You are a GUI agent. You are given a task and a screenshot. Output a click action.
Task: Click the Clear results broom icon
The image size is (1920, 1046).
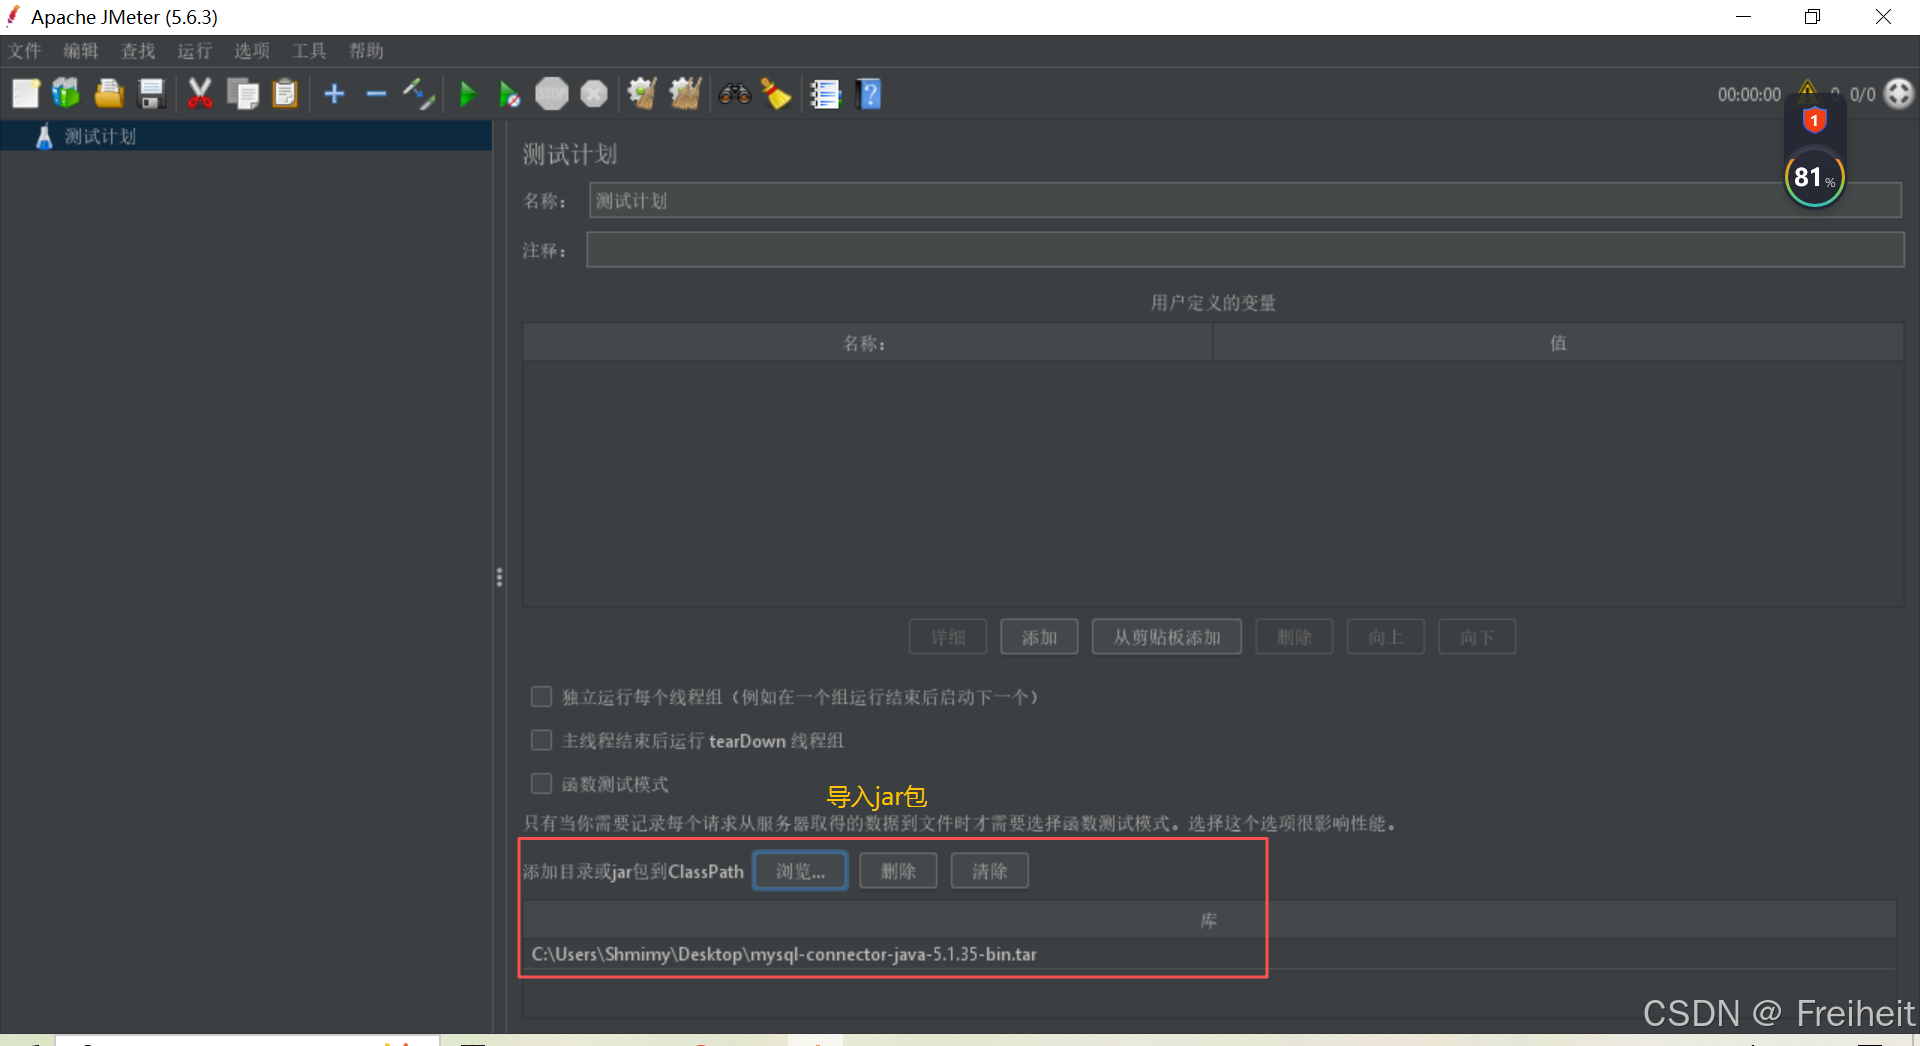click(x=642, y=94)
